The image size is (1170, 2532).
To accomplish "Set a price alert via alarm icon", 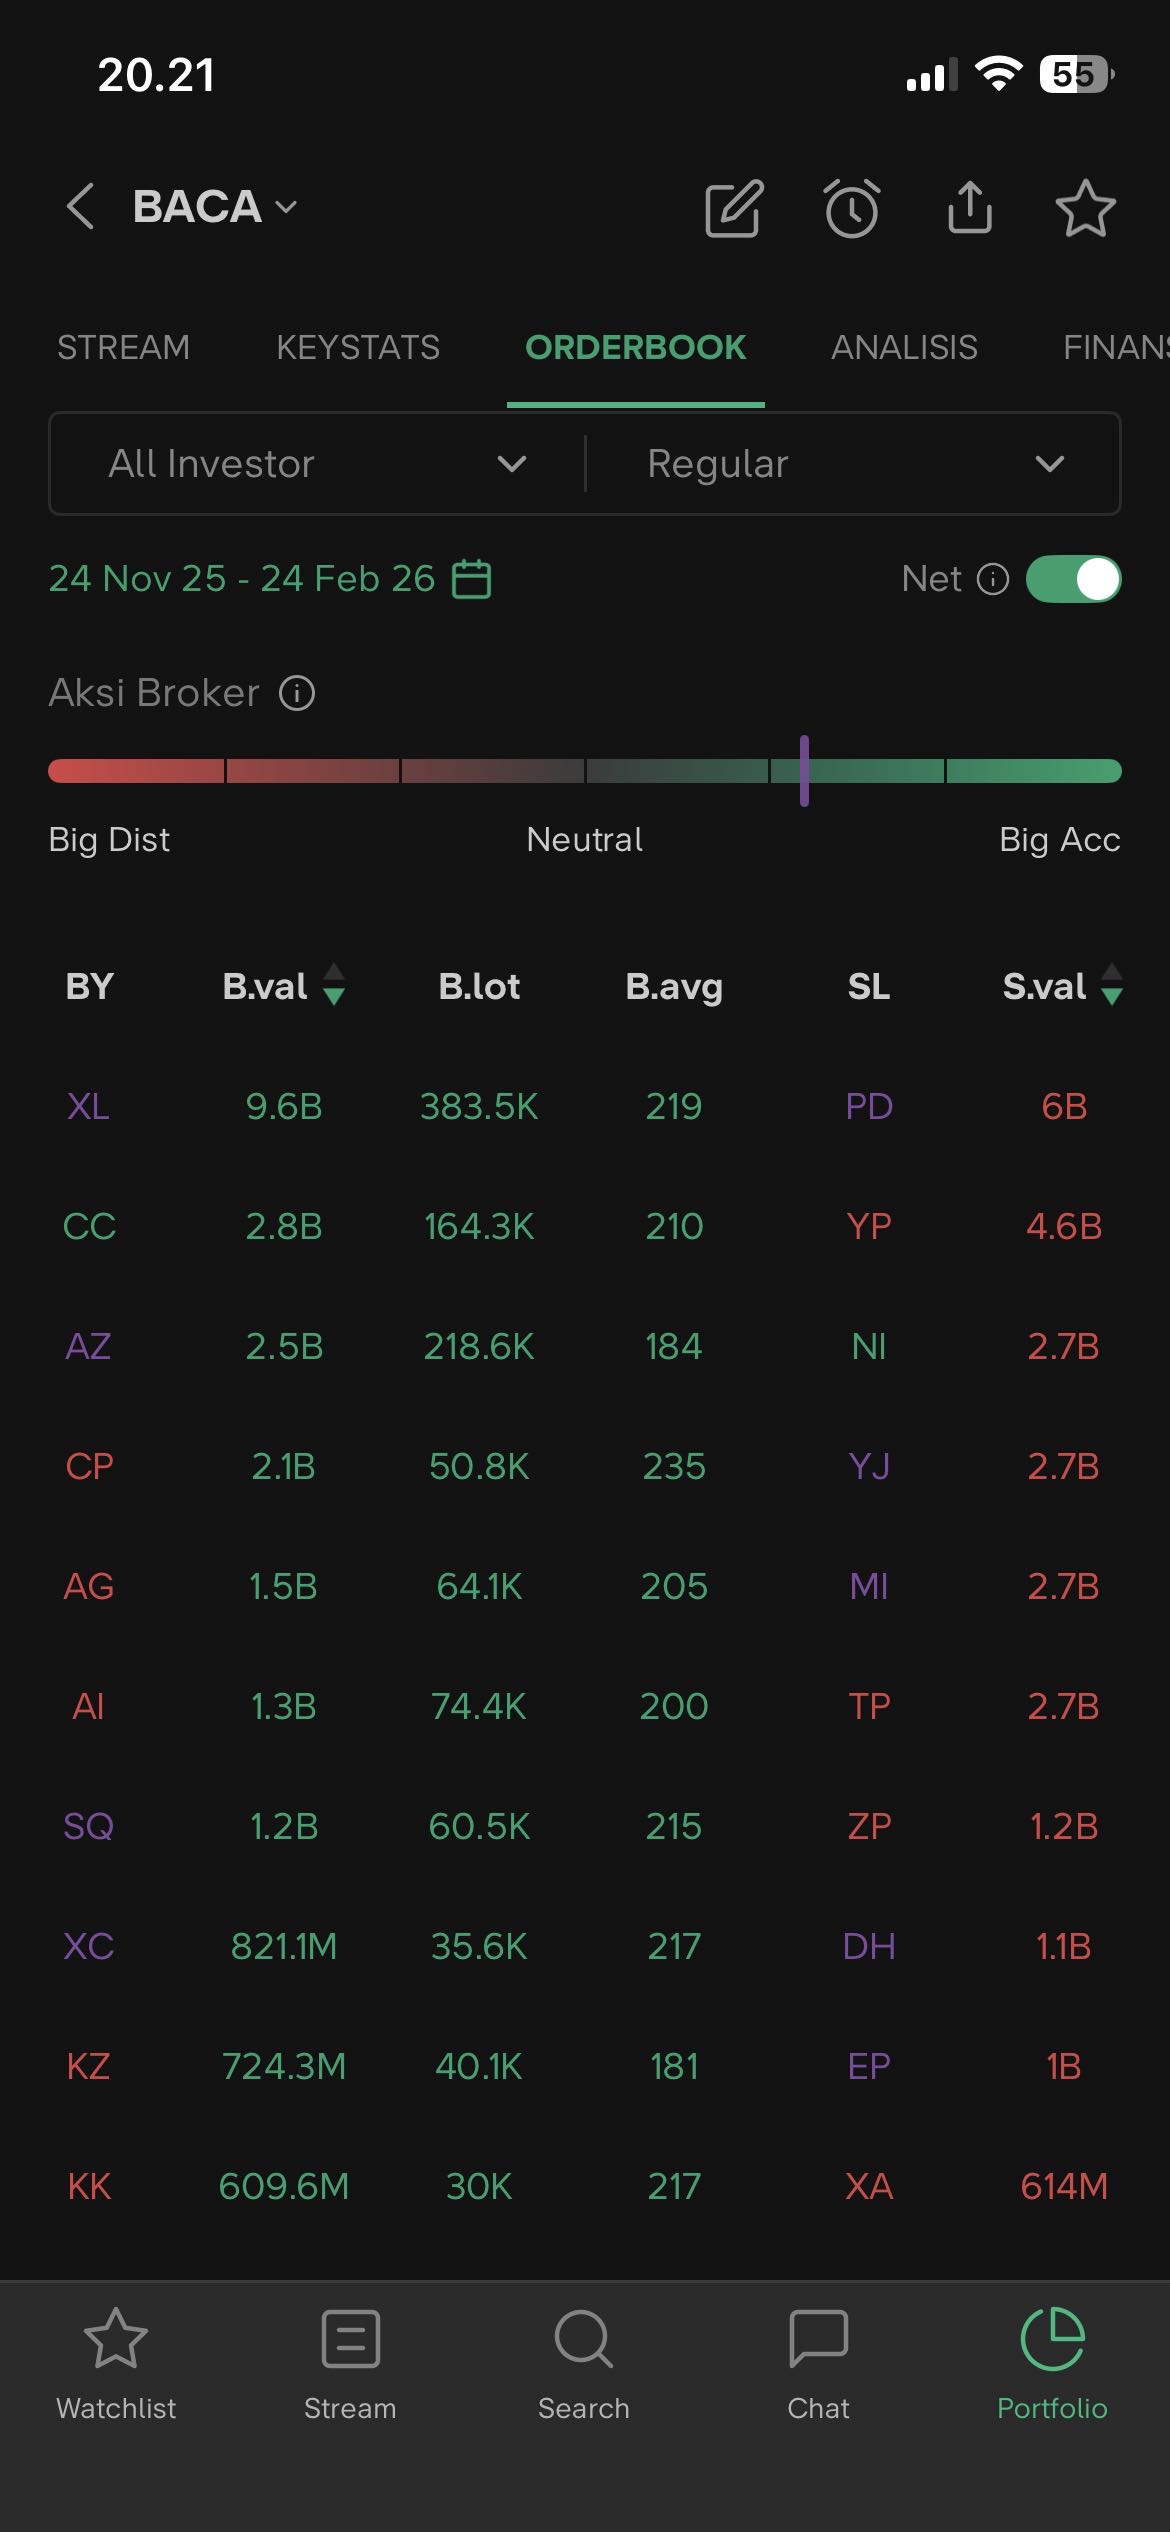I will [x=852, y=209].
